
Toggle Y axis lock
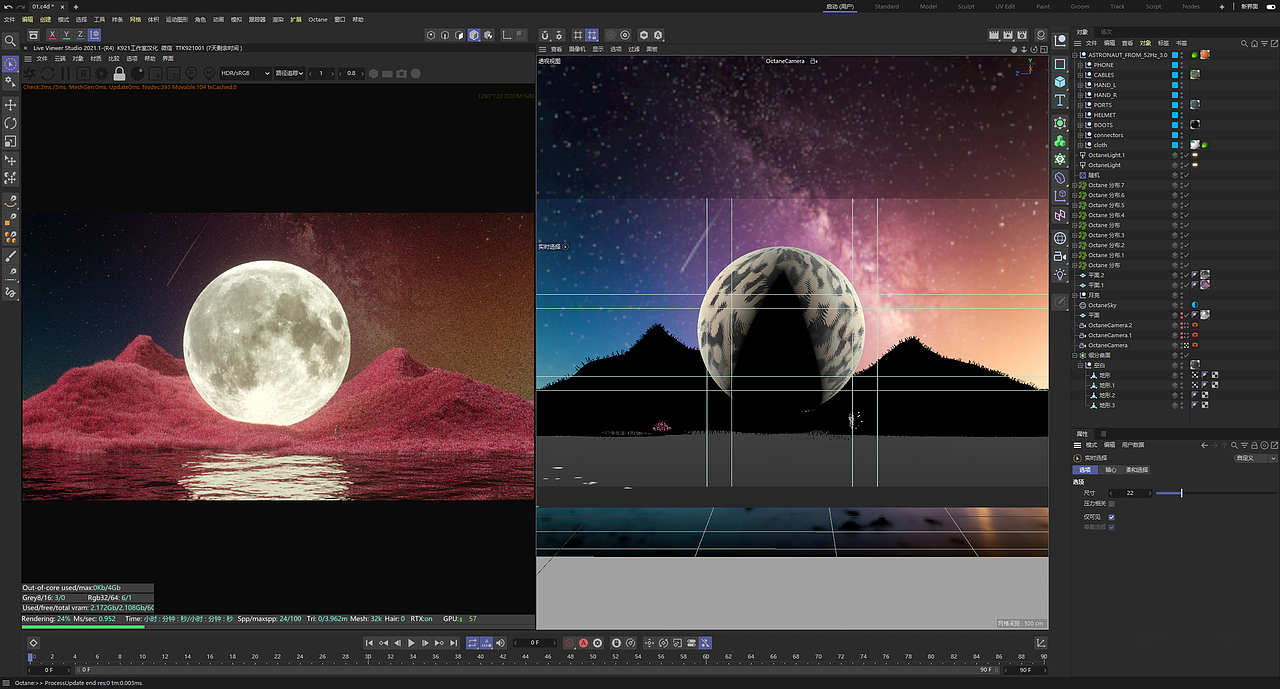(x=66, y=34)
